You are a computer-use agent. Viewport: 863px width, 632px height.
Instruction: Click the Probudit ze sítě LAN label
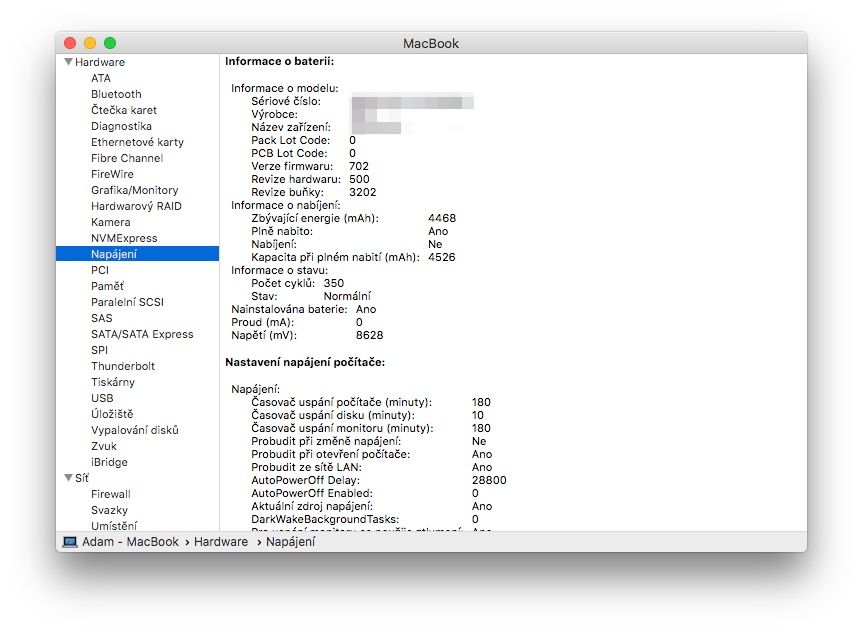coord(307,467)
